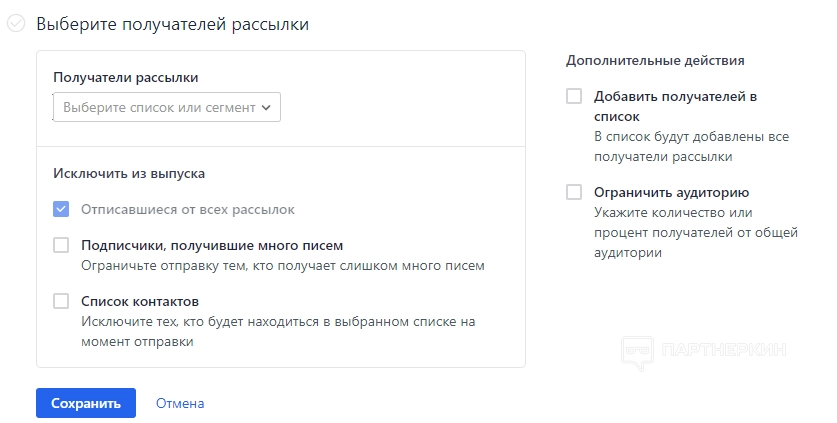The width and height of the screenshot is (837, 423).
Task: Click the chevron arrow in the recipients dropdown
Action: [266, 107]
